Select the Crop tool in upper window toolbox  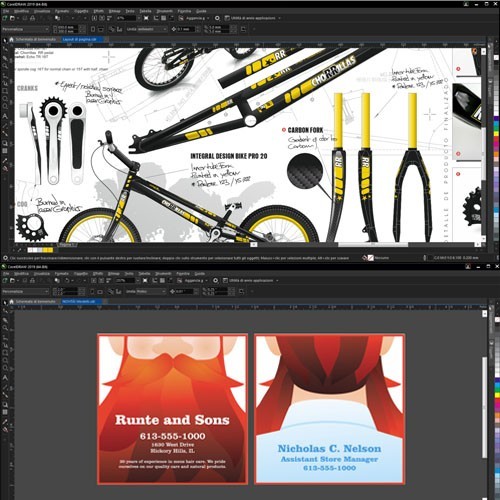click(x=5, y=58)
